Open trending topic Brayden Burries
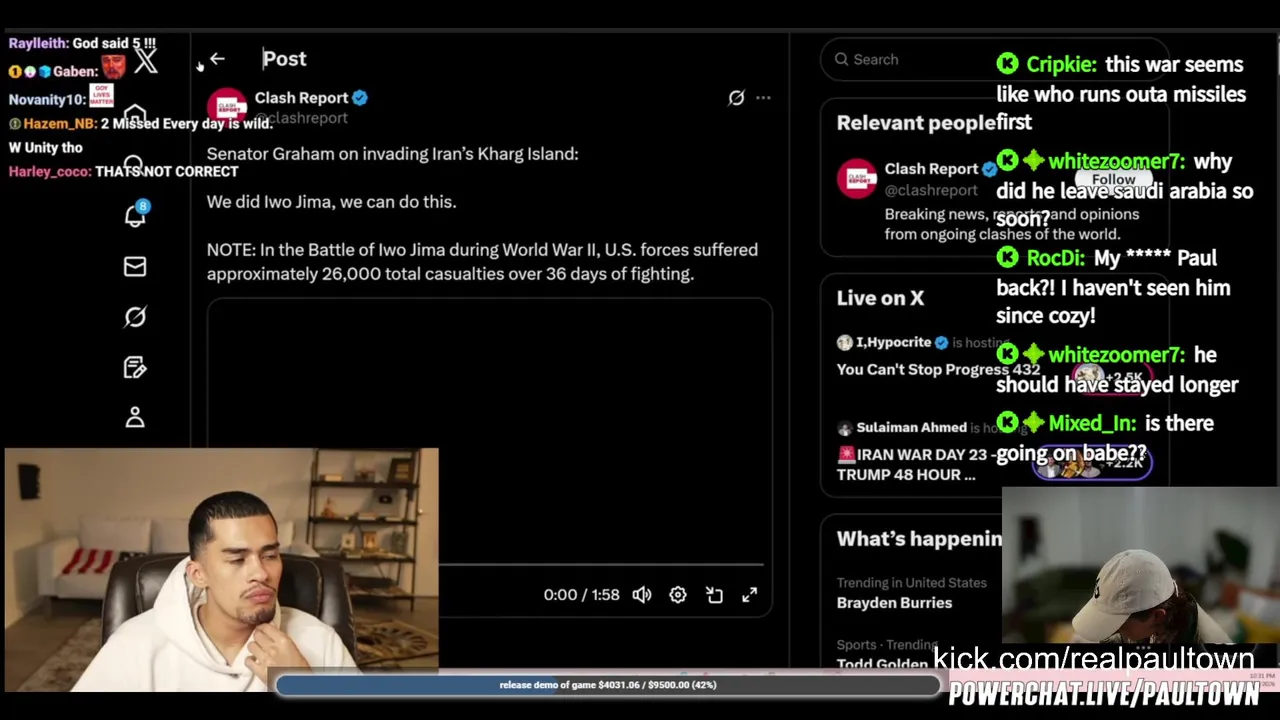The width and height of the screenshot is (1280, 720). tap(894, 603)
